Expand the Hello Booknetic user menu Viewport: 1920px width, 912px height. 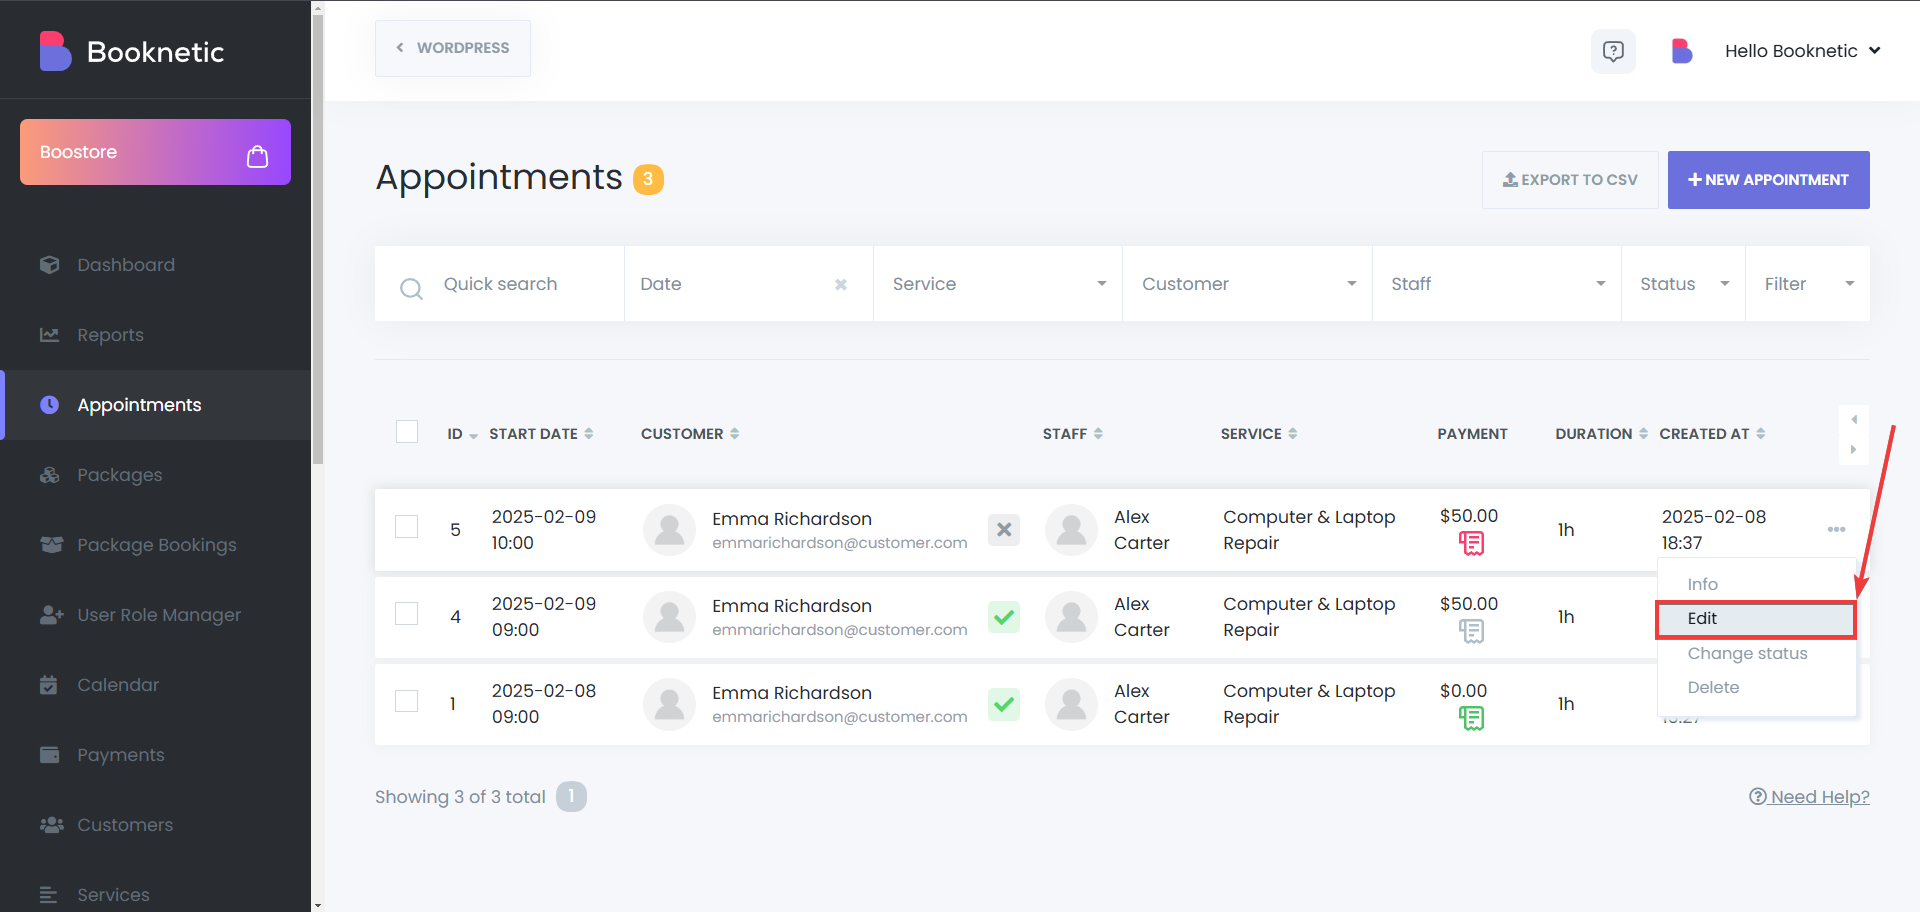[x=1802, y=51]
